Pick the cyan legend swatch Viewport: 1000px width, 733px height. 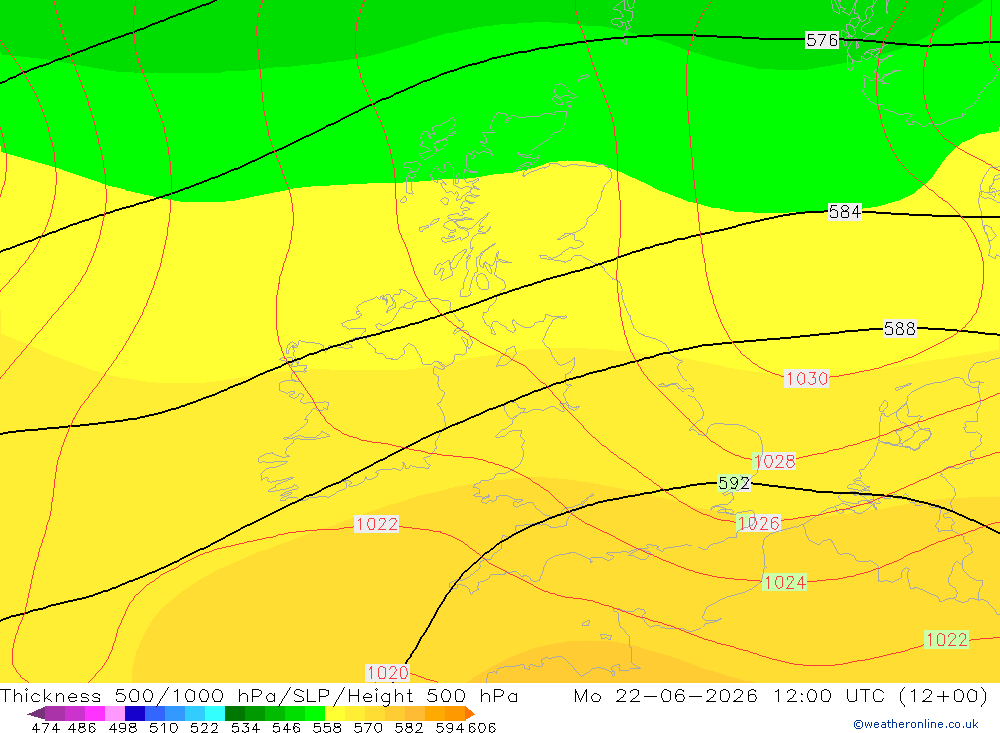pos(215,713)
